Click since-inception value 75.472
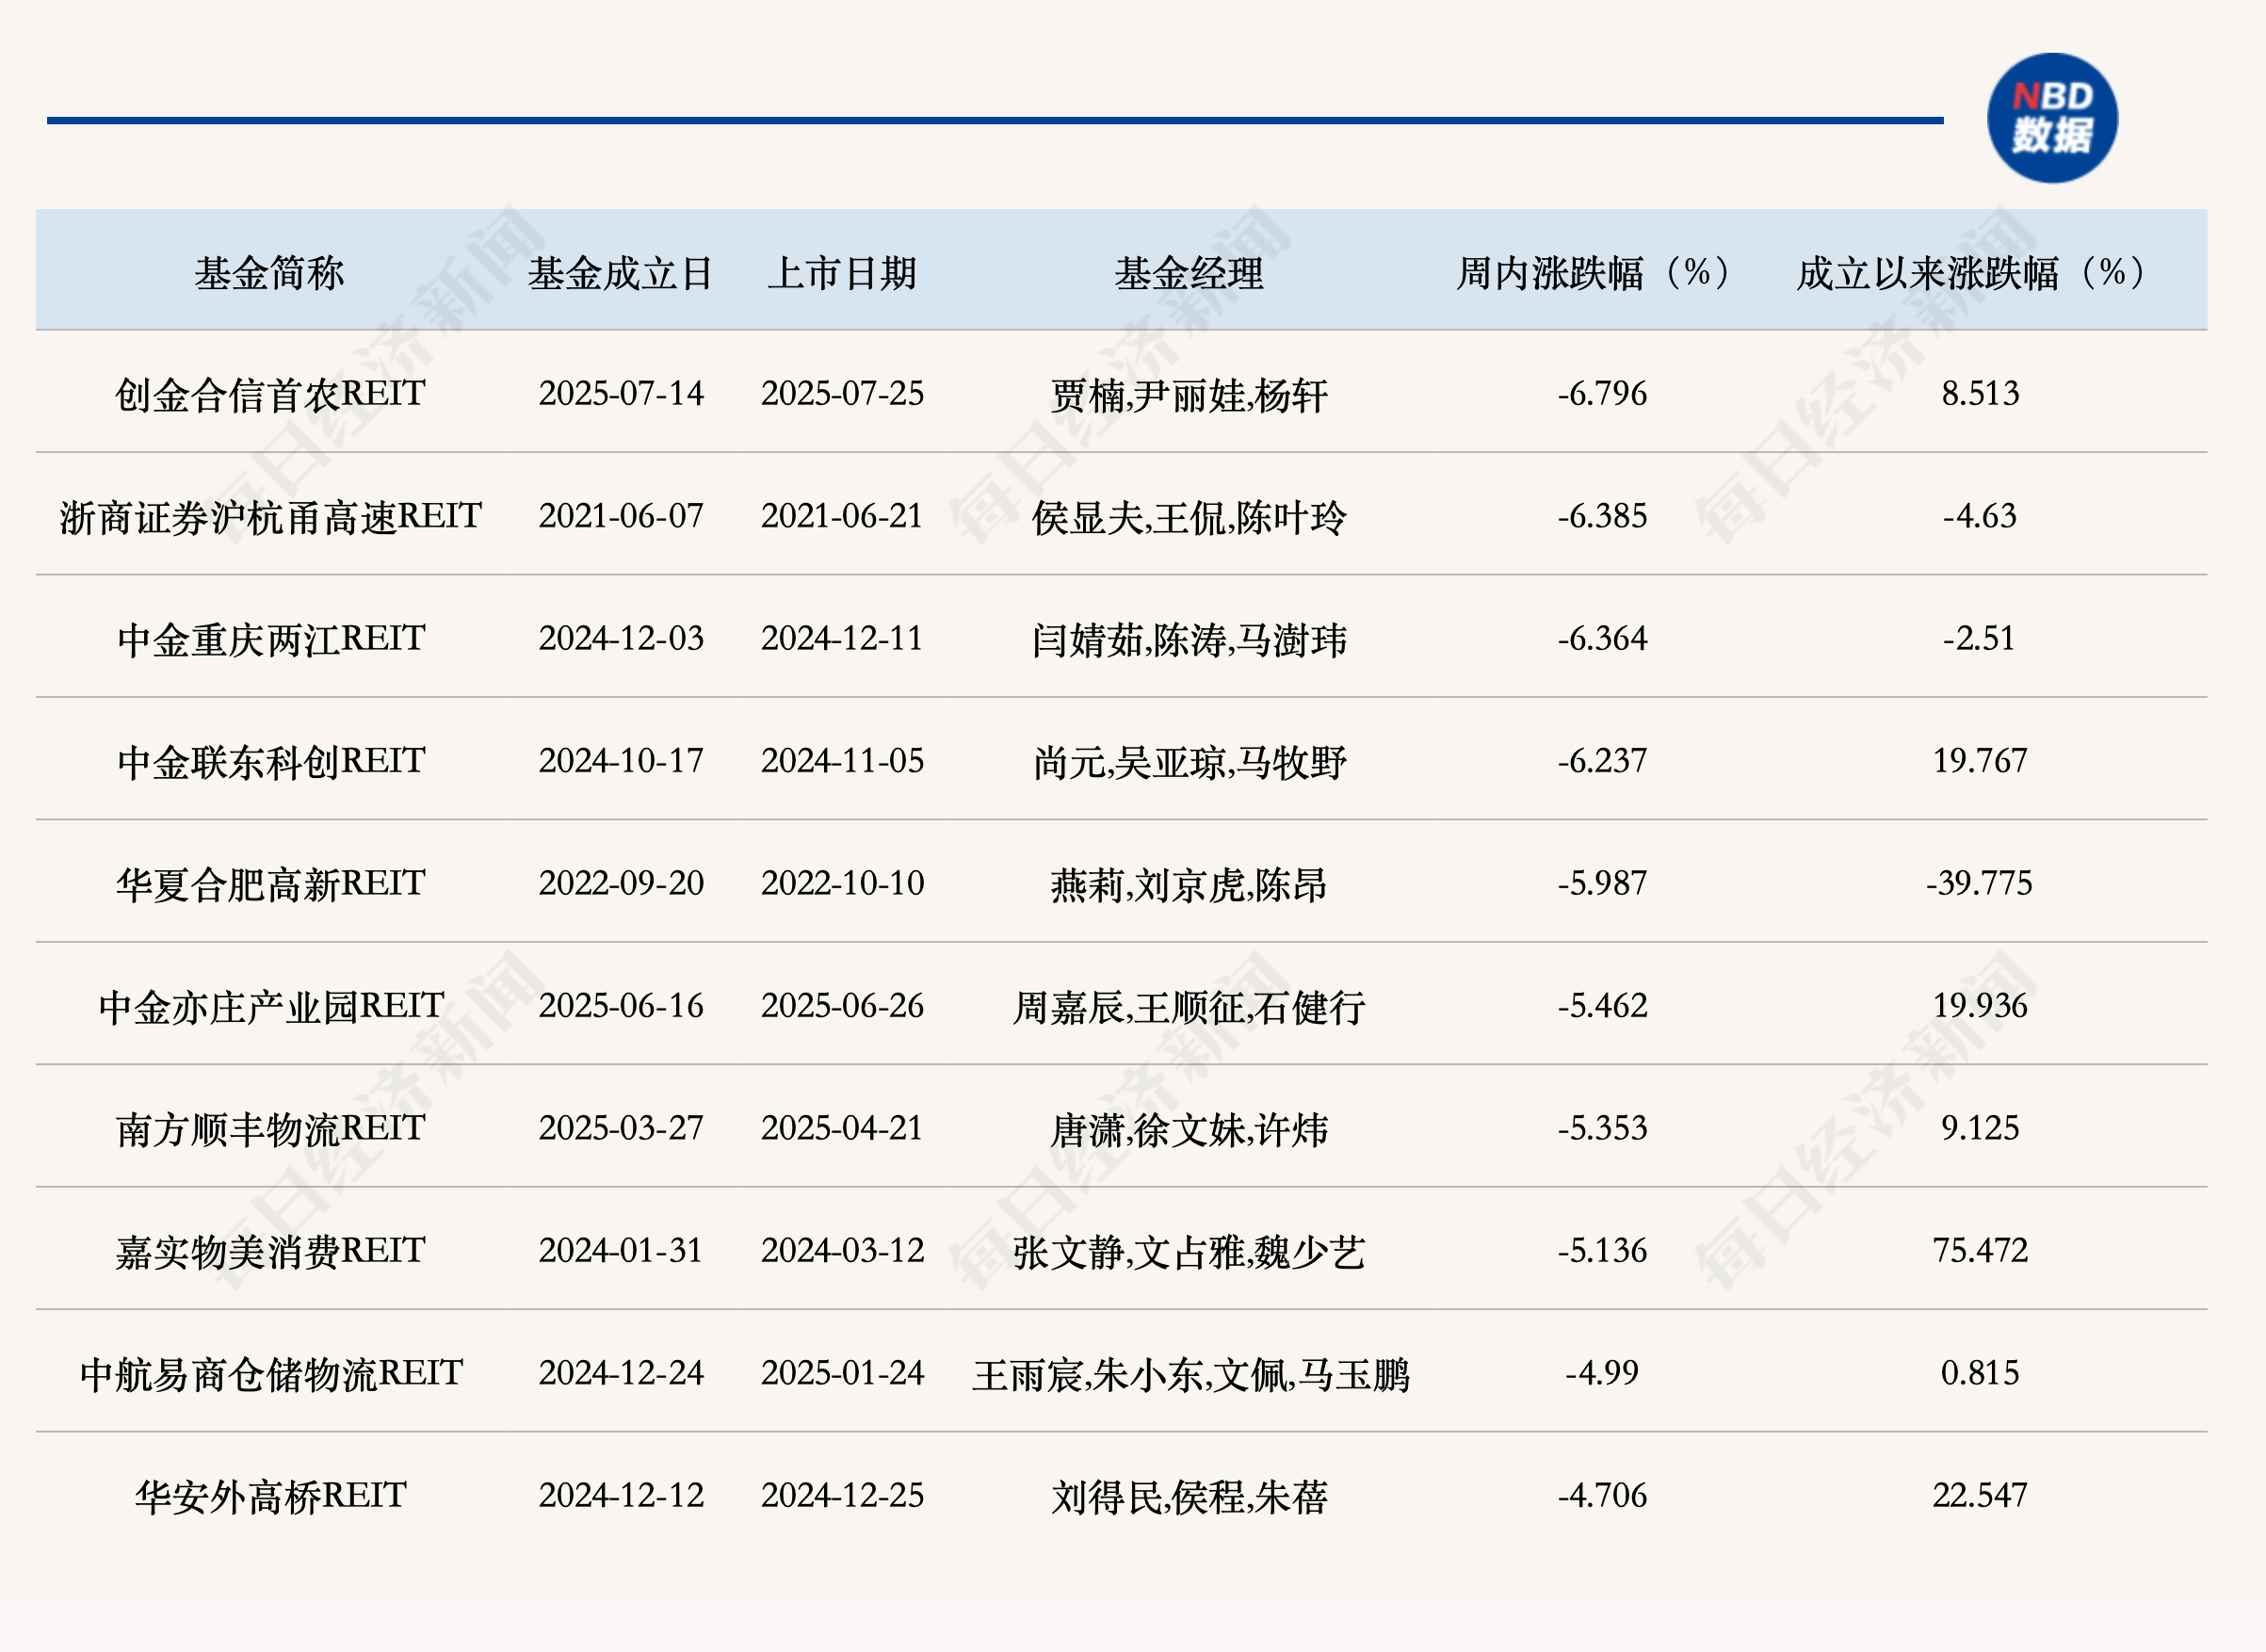This screenshot has height=1652, width=2266. point(1980,1251)
